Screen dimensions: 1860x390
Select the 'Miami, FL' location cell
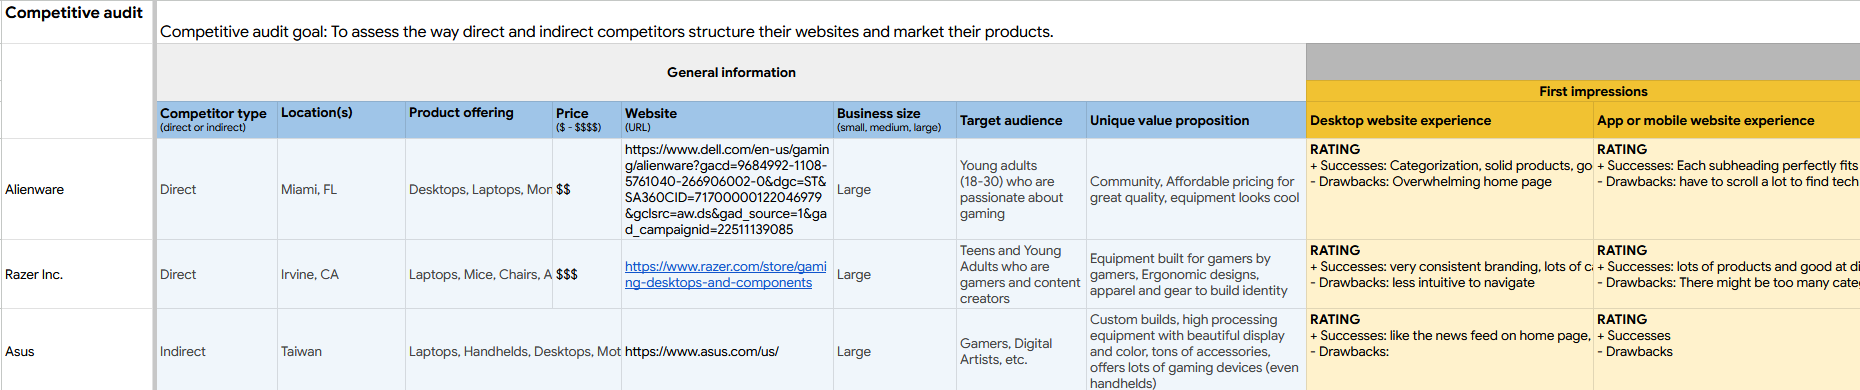[341, 189]
